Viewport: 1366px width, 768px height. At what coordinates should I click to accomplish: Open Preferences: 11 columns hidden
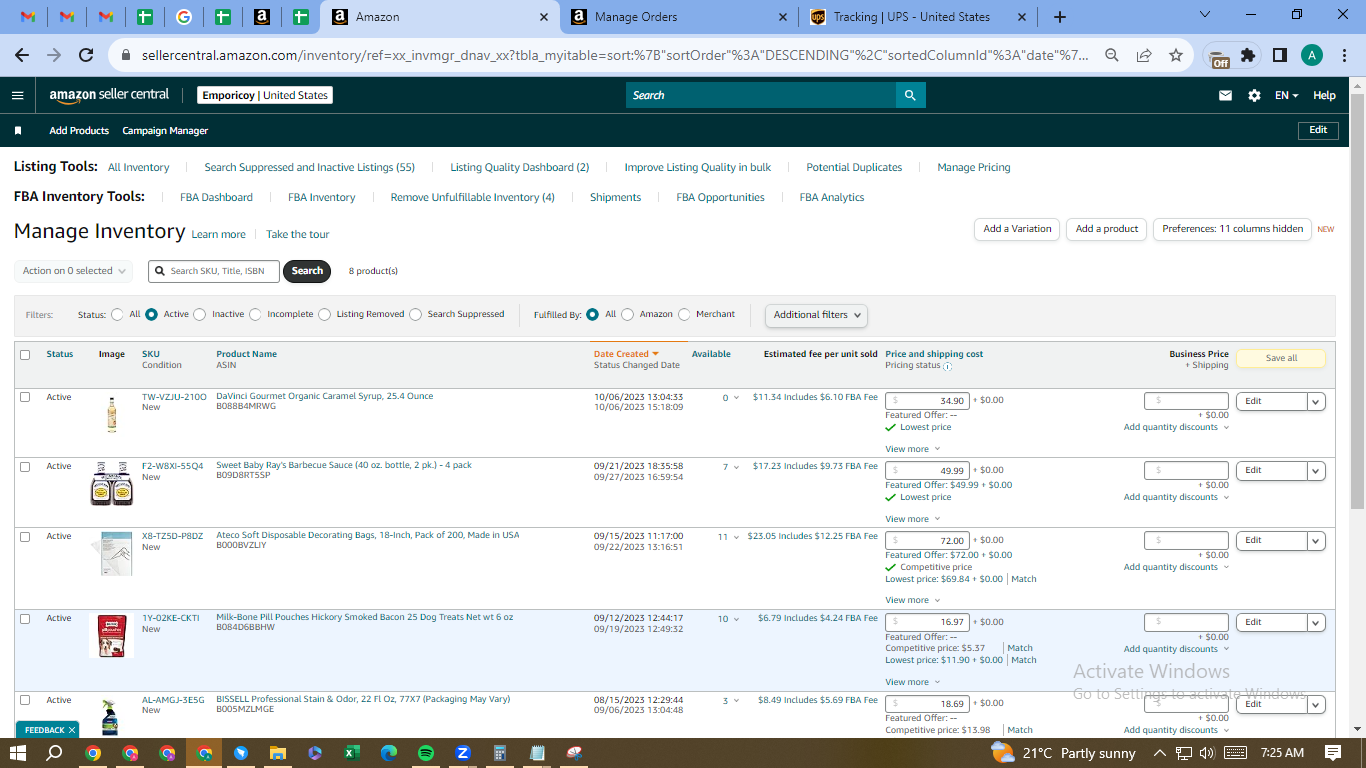pyautogui.click(x=1232, y=229)
